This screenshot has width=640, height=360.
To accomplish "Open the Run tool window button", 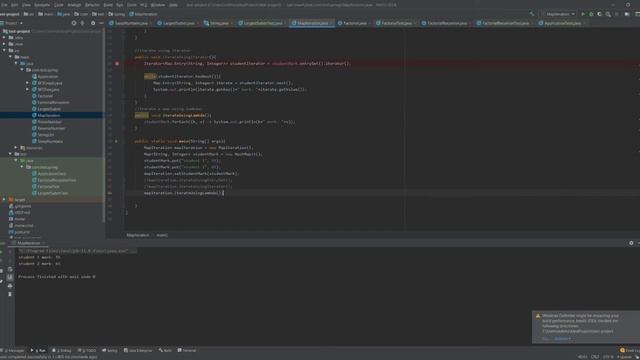I will click(x=38, y=350).
